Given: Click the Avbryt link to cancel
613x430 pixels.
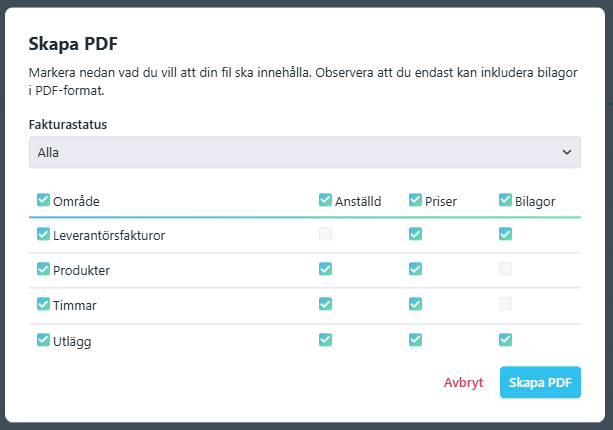Looking at the screenshot, I should click(x=463, y=382).
